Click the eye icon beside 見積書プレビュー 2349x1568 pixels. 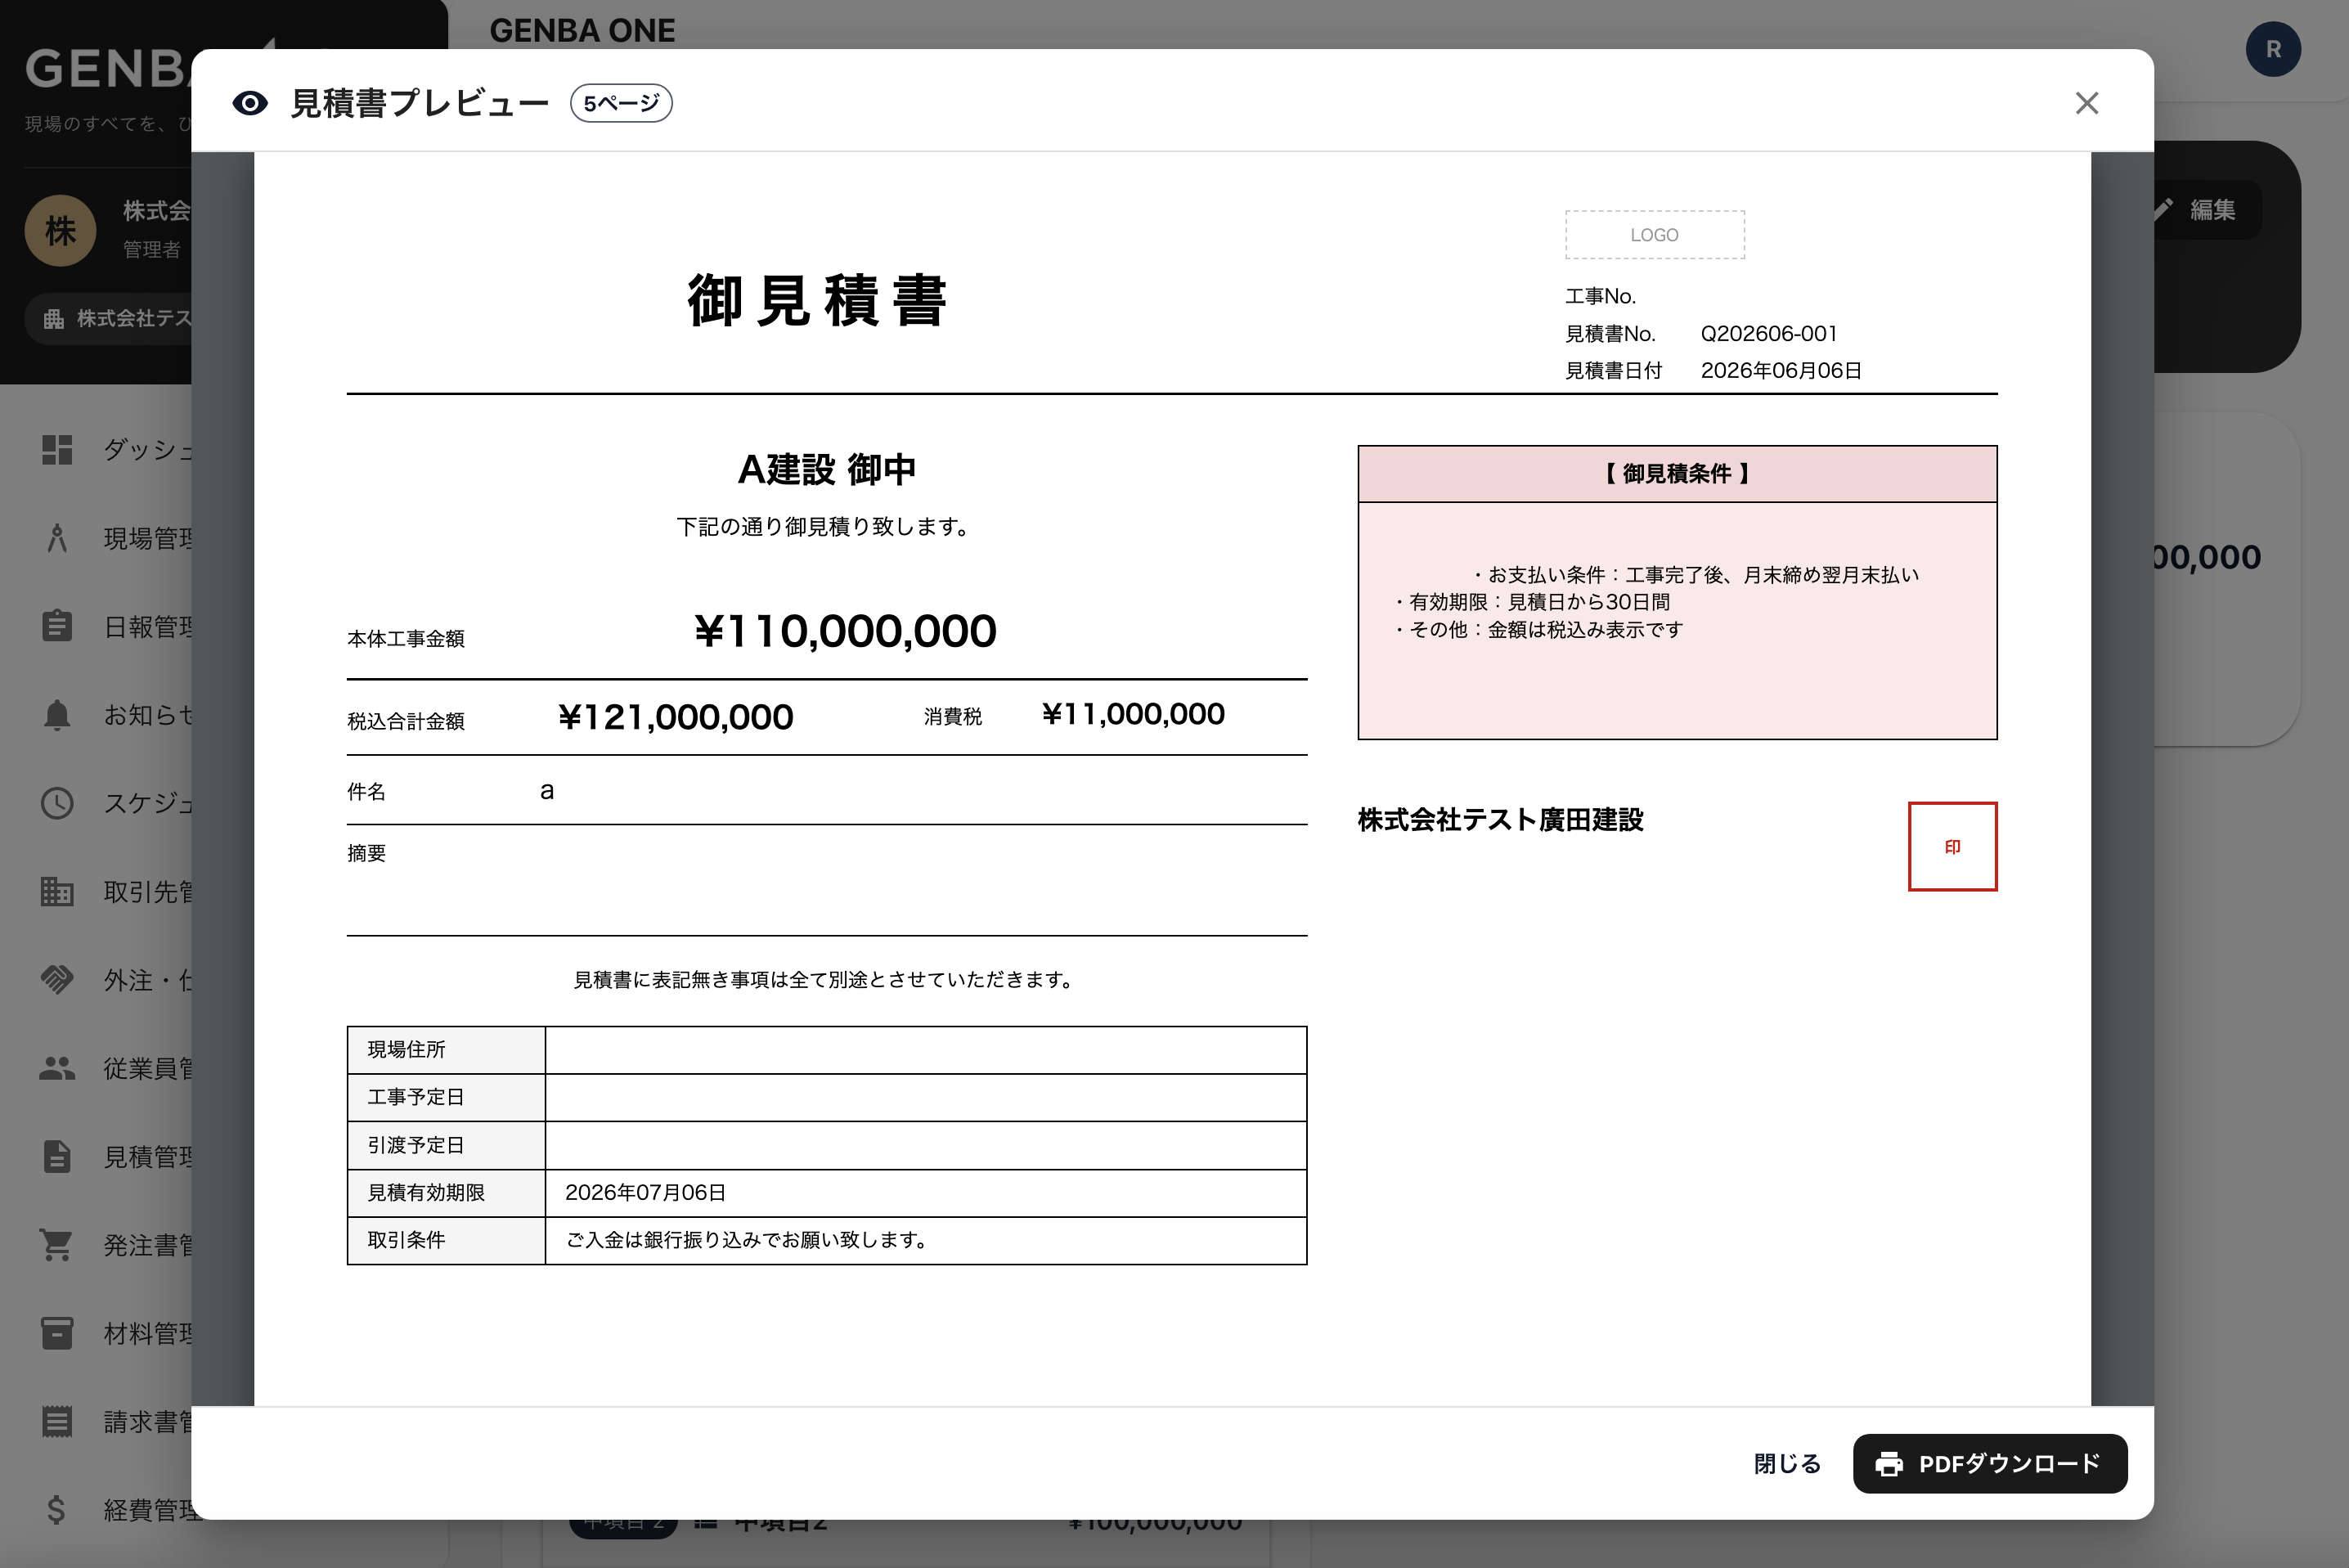(250, 103)
